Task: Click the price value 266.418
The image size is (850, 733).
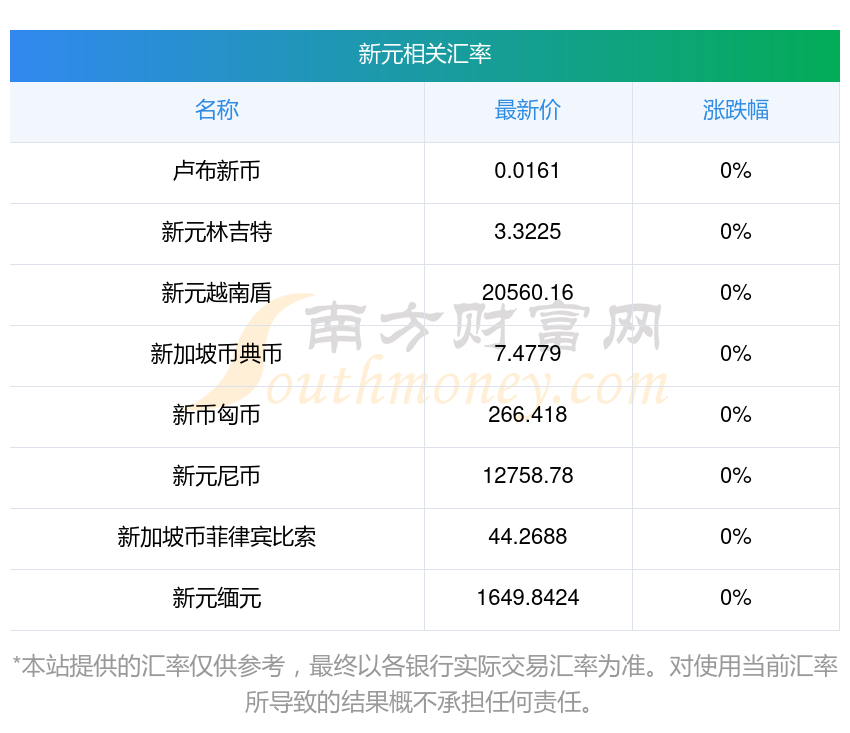Action: point(527,415)
